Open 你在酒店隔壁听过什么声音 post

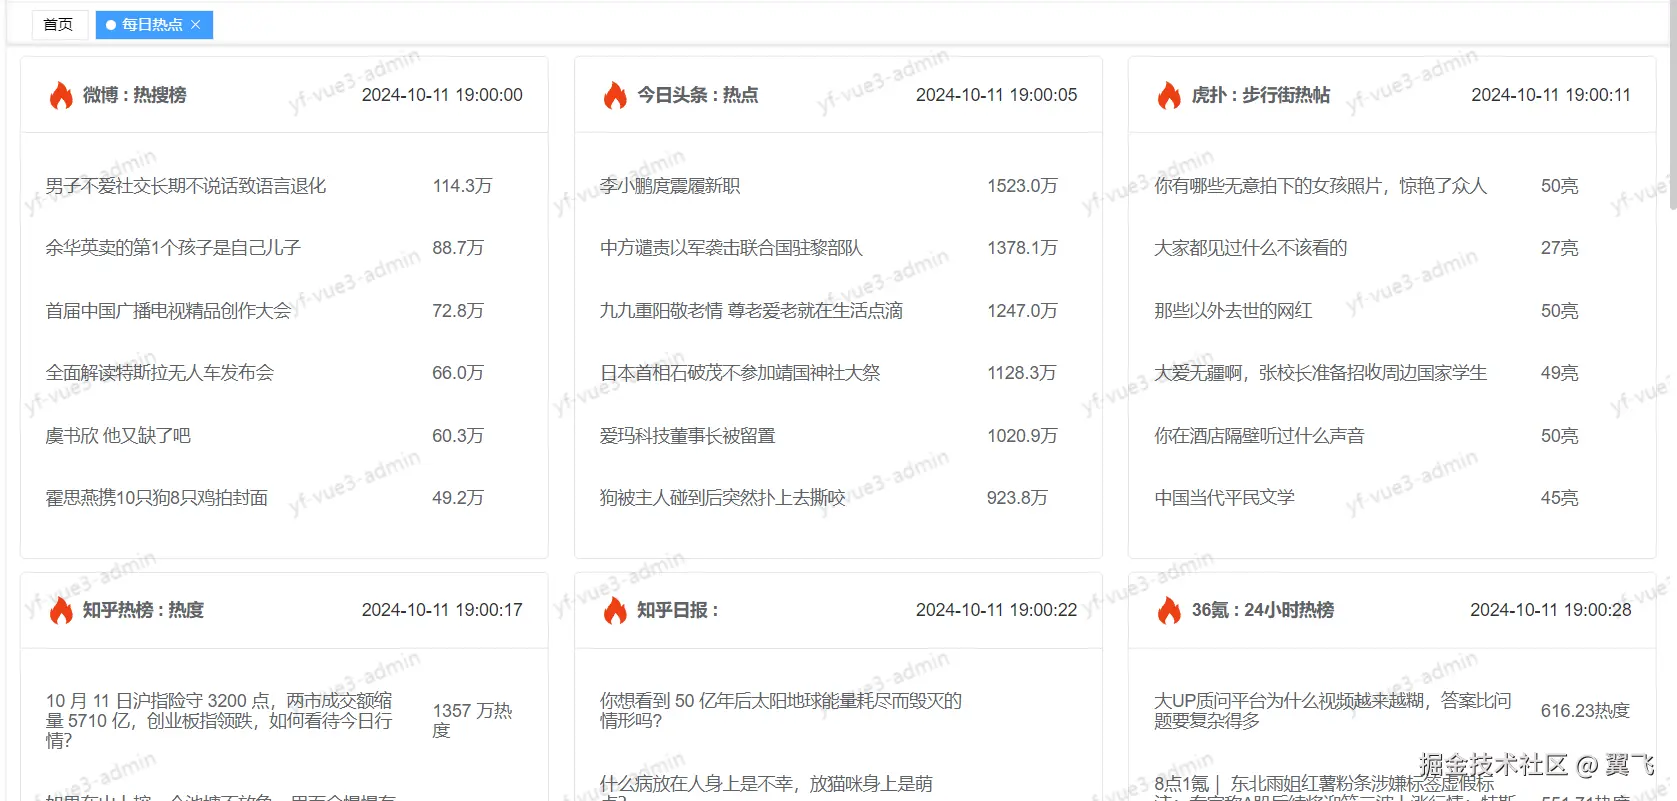(x=1259, y=436)
